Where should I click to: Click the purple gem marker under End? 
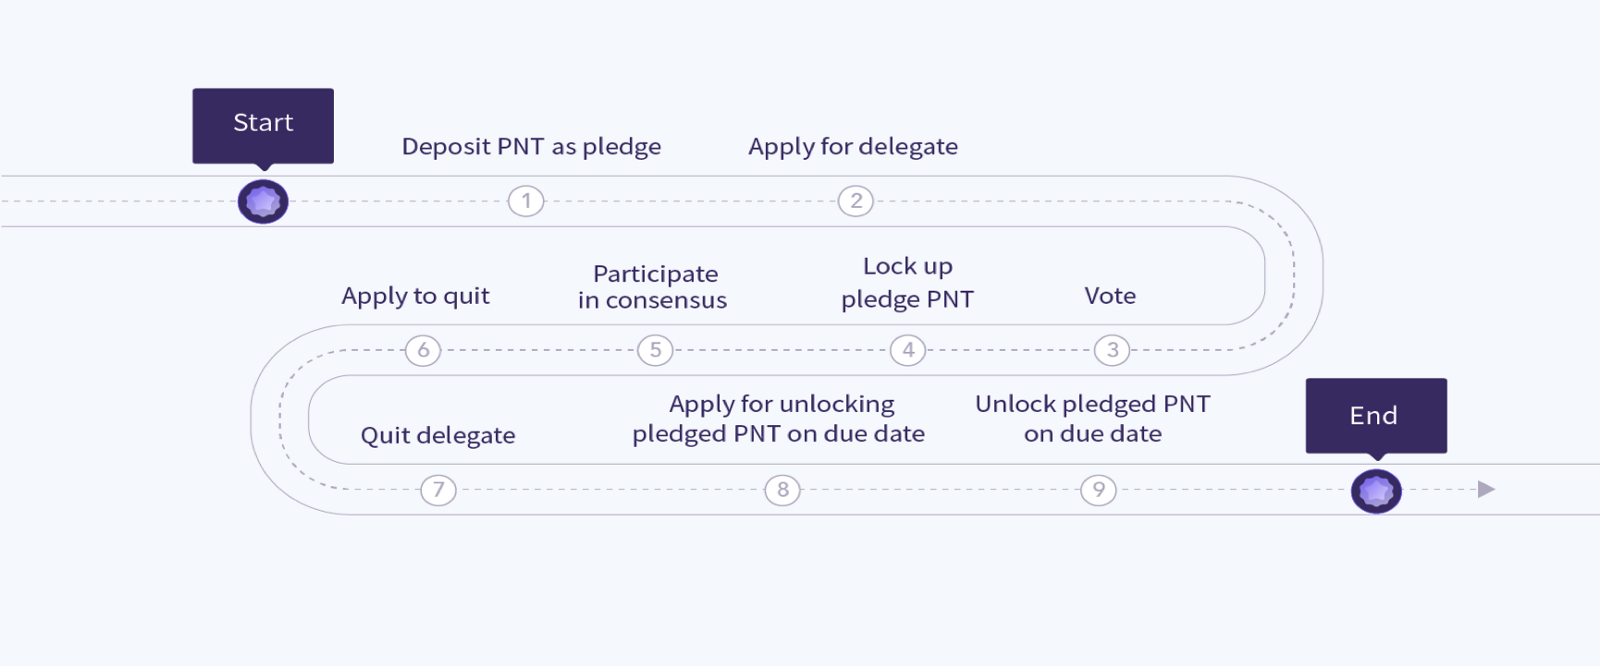point(1376,491)
